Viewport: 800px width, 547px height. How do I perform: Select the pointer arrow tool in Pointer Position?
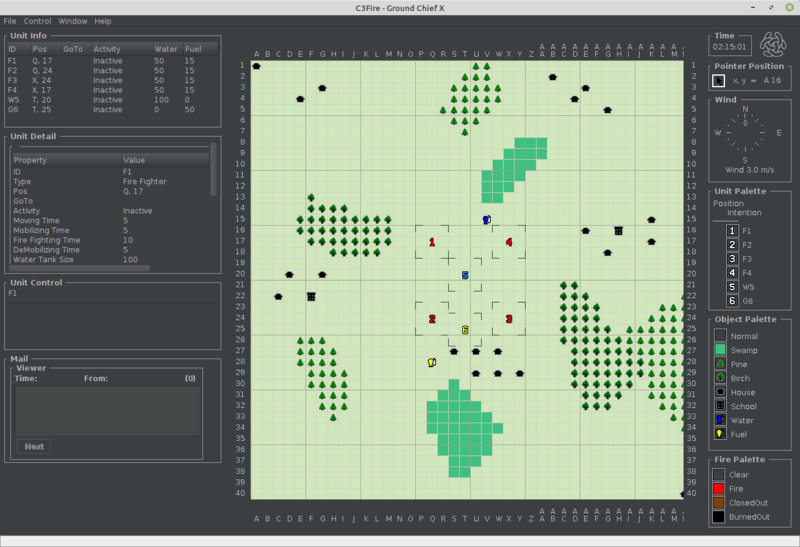click(x=719, y=80)
